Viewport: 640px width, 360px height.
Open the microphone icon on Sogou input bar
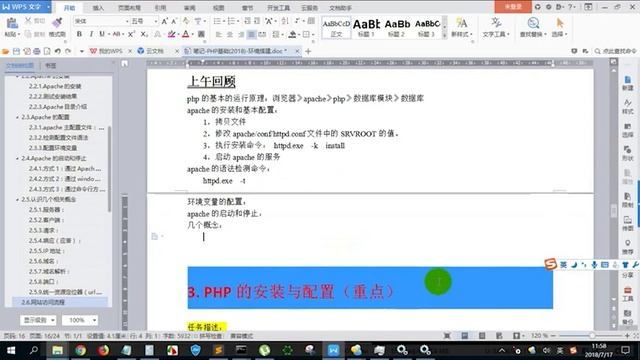coord(594,265)
